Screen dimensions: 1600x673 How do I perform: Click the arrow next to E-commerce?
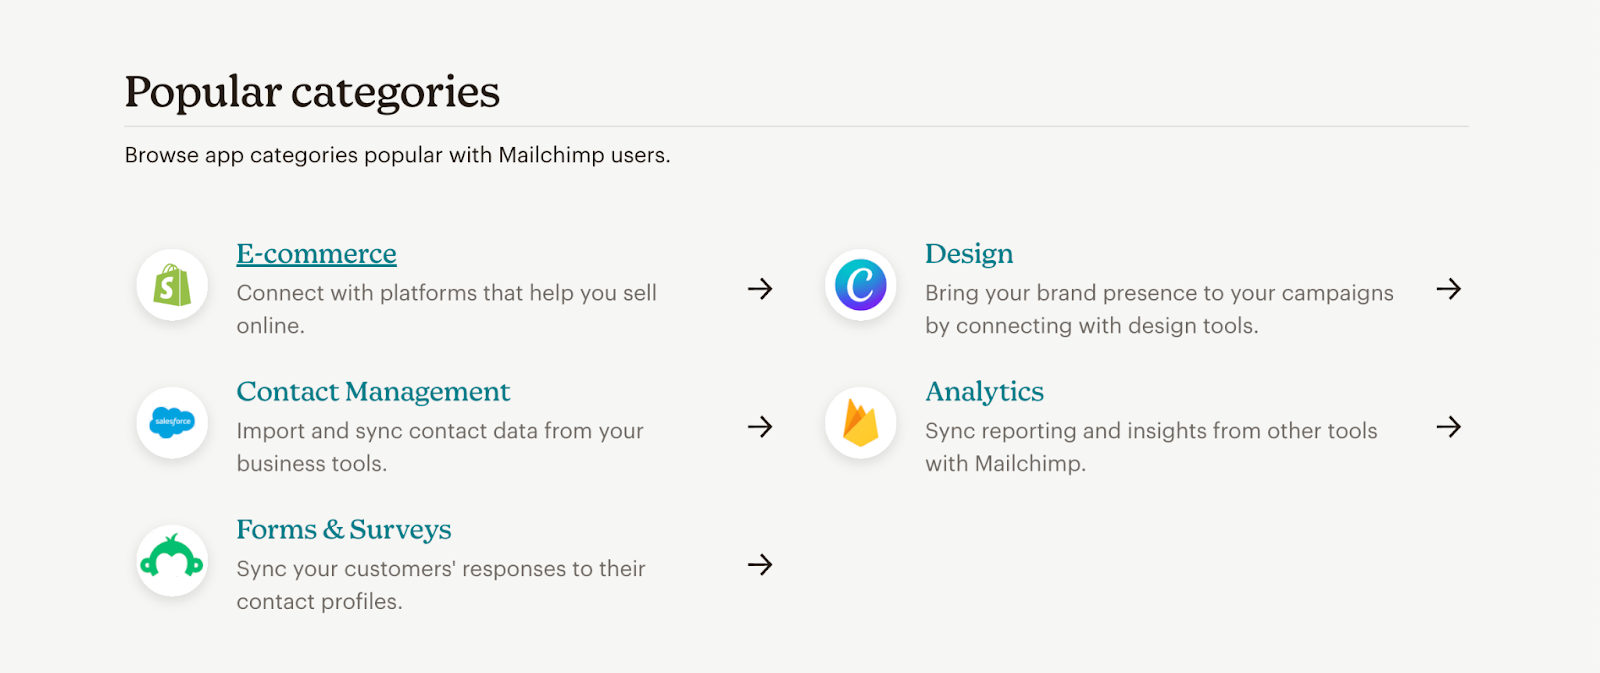[760, 289]
